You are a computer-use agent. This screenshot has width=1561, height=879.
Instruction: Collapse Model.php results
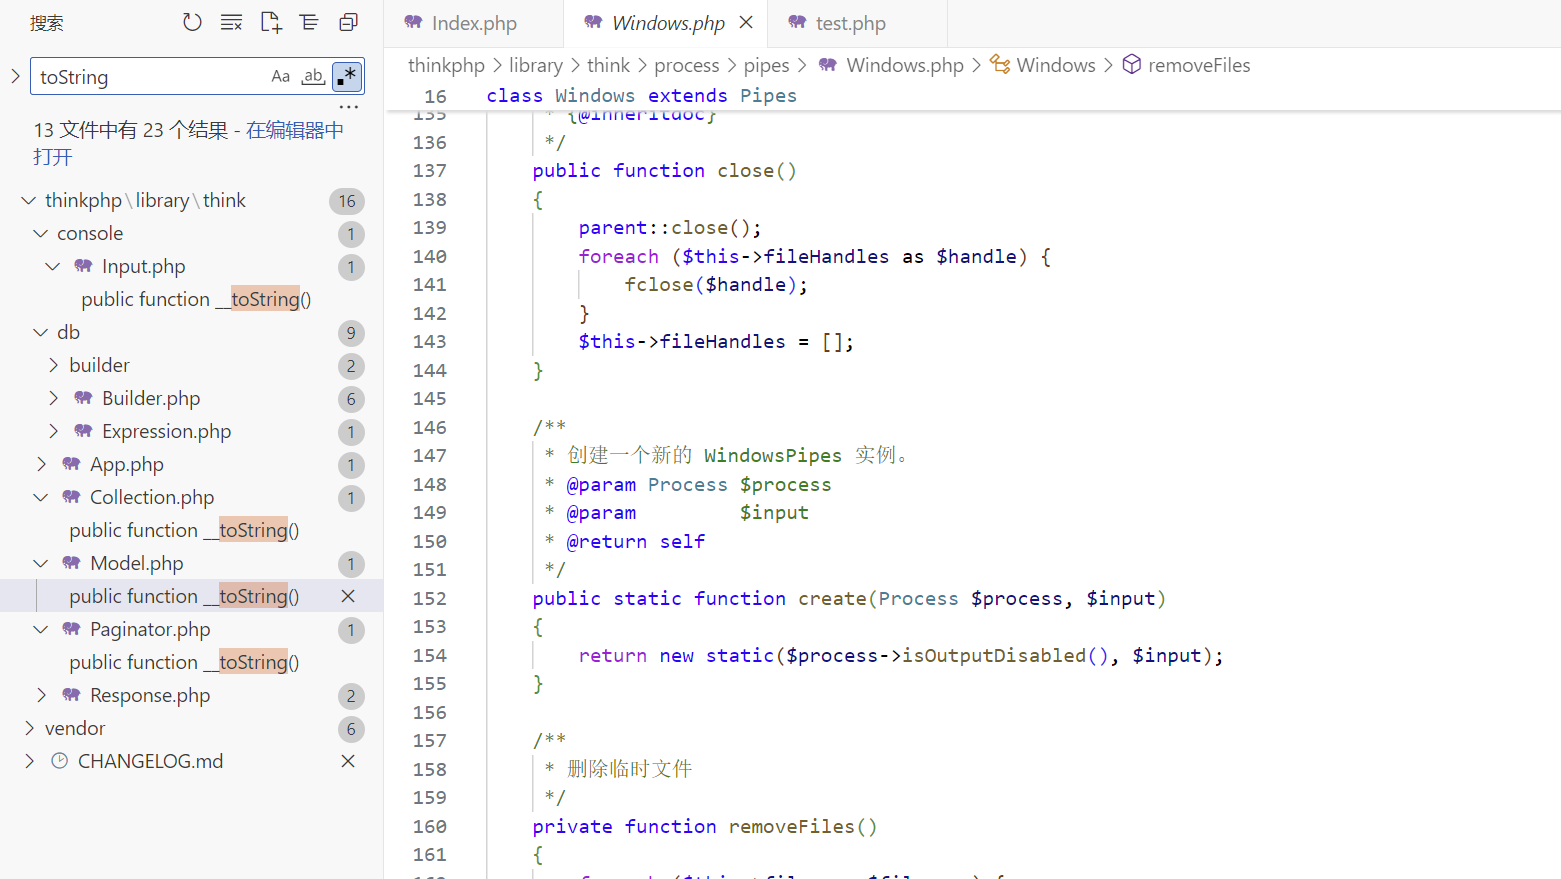pos(40,563)
